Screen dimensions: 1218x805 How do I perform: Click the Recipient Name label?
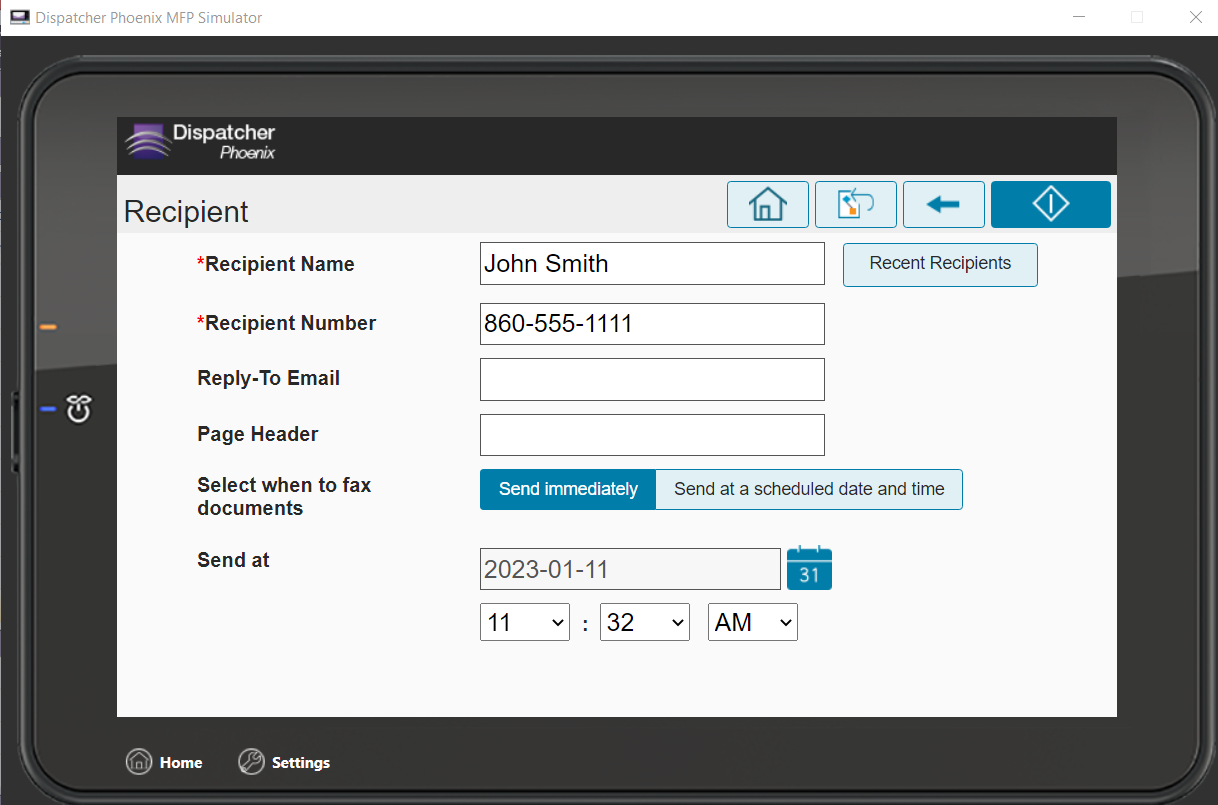tap(275, 264)
